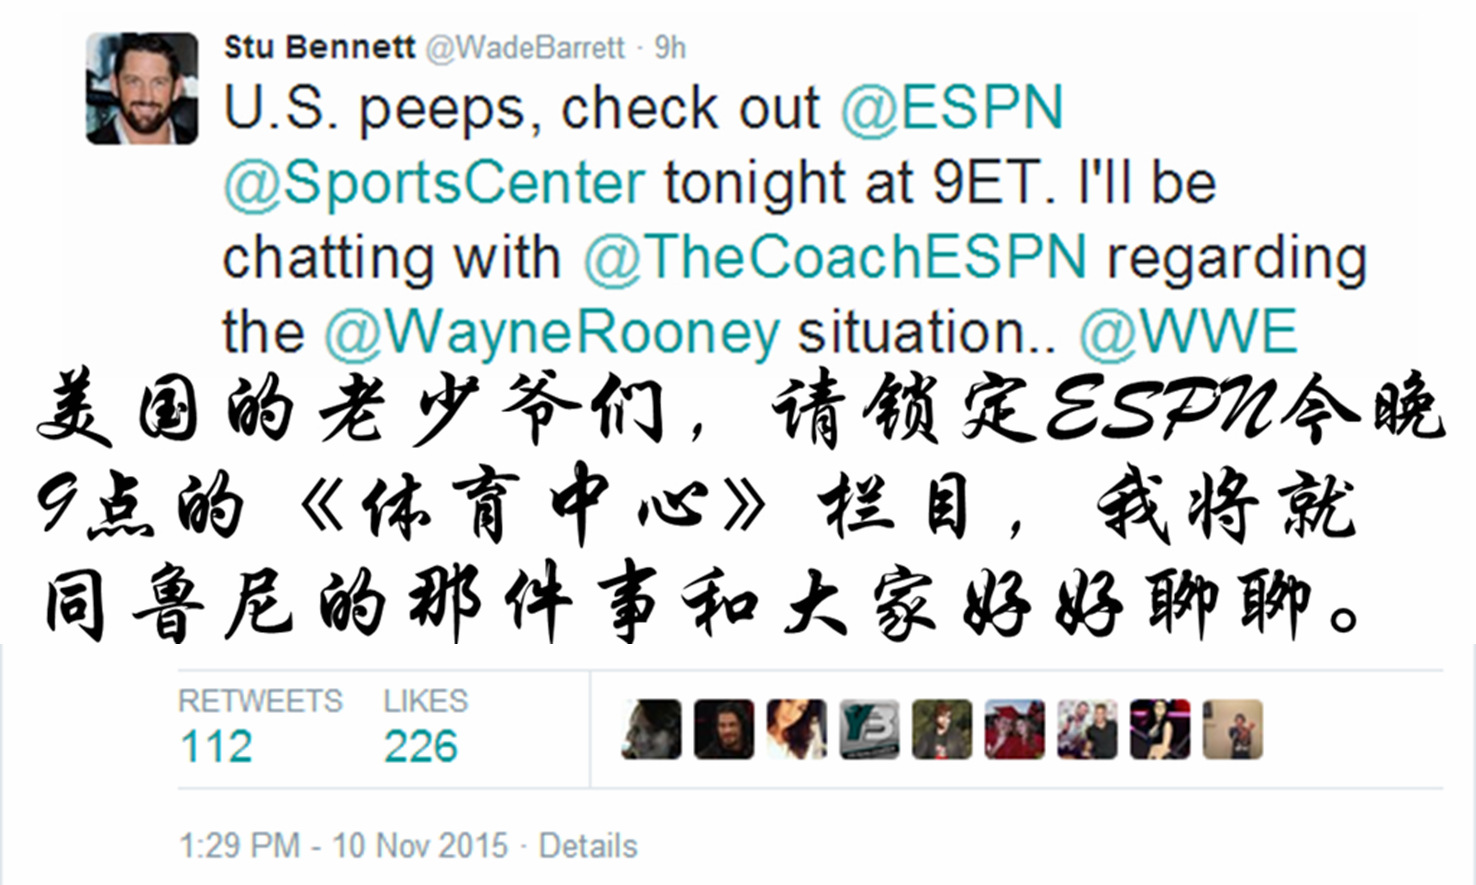Image resolution: width=1476 pixels, height=885 pixels.
Task: Click the 1:29 PM - 10 Nov 2015 date
Action: point(343,846)
